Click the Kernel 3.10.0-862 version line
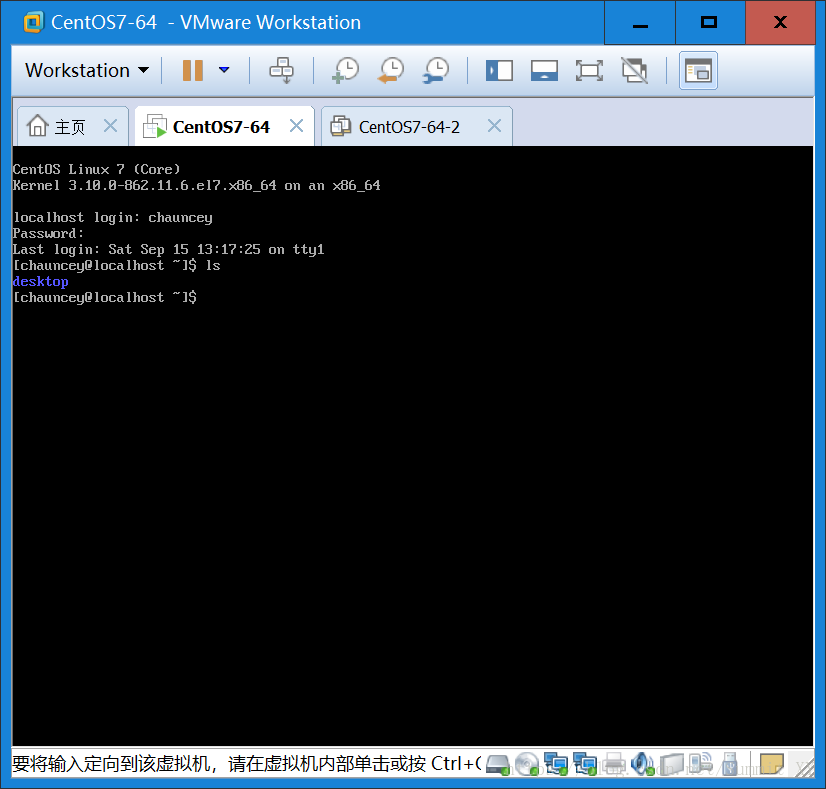Screen dimensions: 826x789 click(196, 185)
